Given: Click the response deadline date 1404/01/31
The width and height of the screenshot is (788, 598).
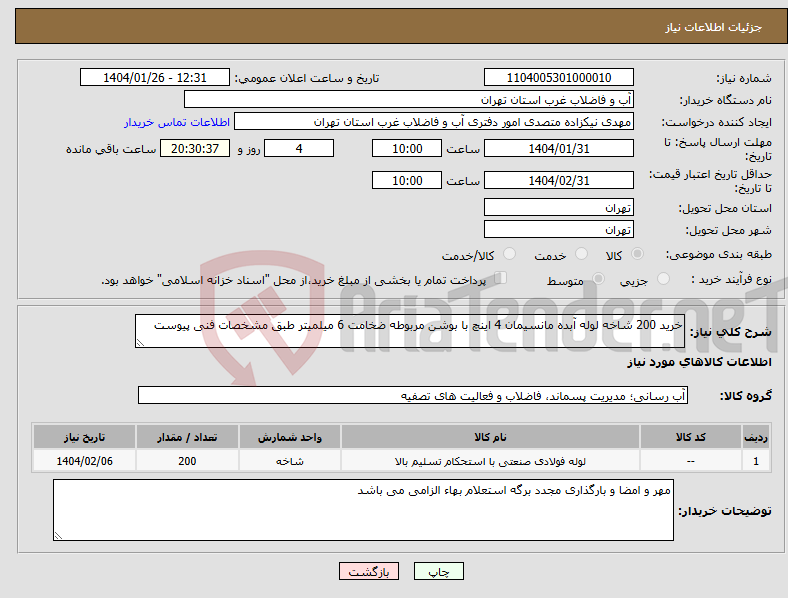Looking at the screenshot, I should (x=558, y=149).
